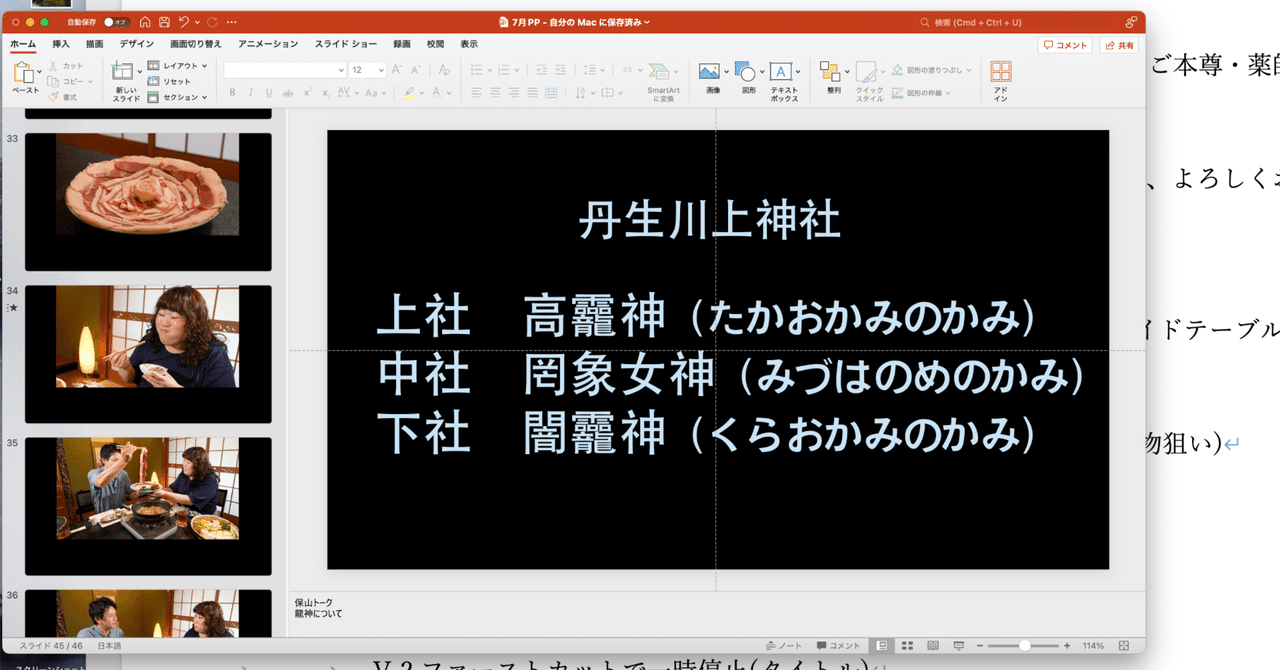Select slide 34 thumbnail of woman eating
This screenshot has height=670, width=1280.
tap(148, 354)
